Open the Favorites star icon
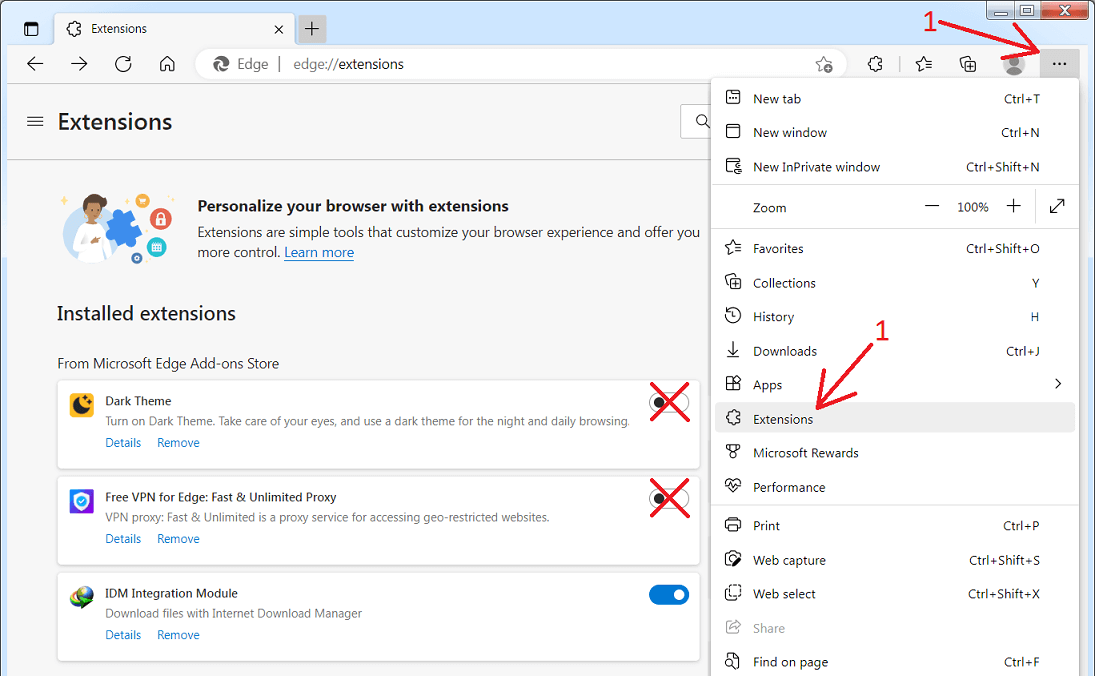This screenshot has height=676, width=1095. tap(922, 63)
